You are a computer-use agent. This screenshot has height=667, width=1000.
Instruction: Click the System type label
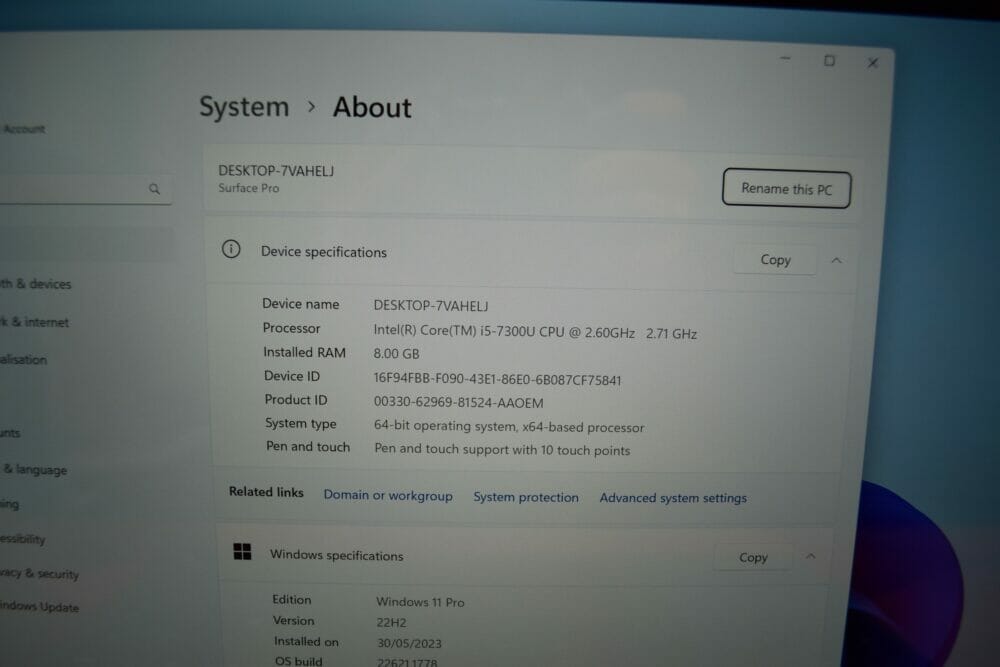pos(300,423)
